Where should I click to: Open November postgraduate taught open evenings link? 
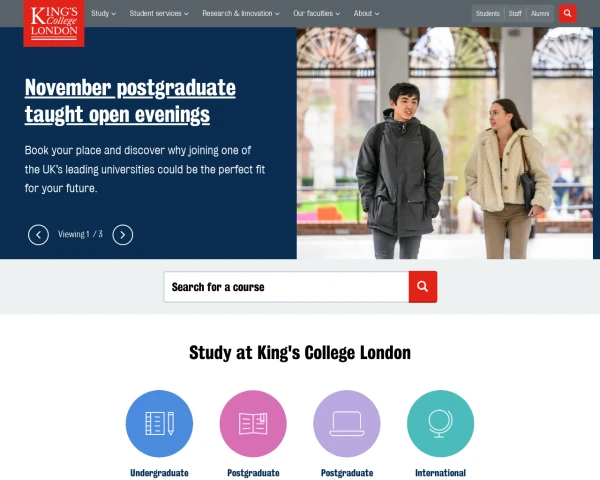click(x=130, y=101)
